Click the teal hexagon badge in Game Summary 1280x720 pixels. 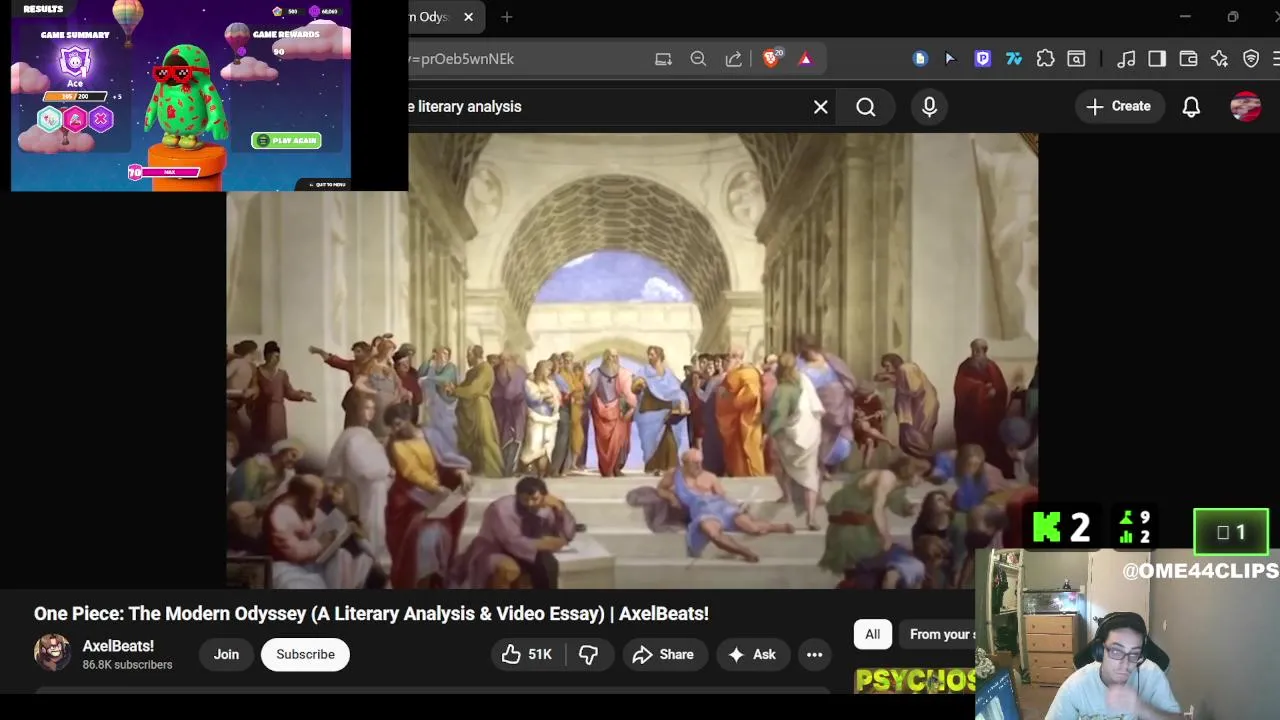click(50, 119)
